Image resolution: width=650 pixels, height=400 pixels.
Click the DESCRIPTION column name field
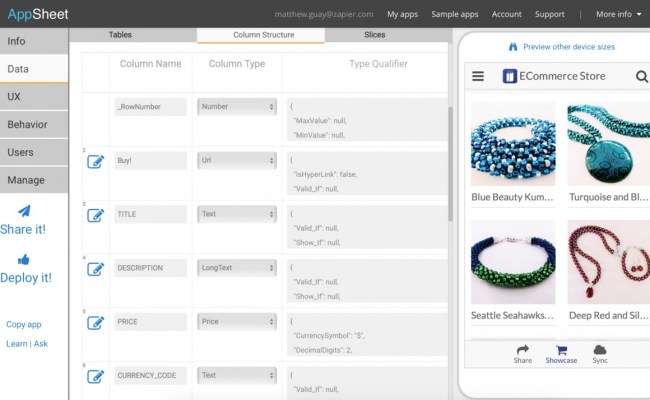[150, 268]
